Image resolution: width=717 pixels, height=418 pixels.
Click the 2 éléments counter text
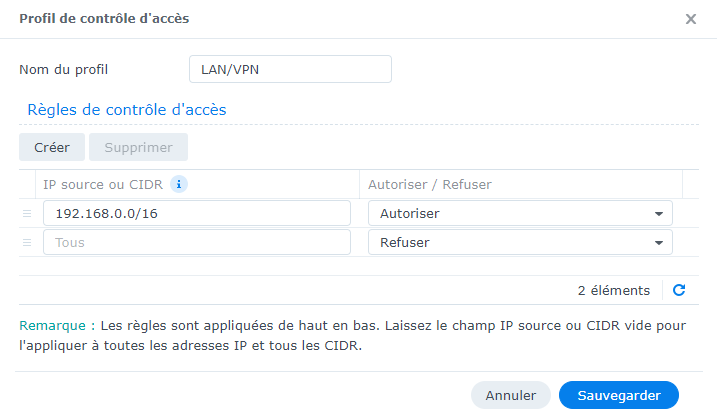[x=613, y=290]
